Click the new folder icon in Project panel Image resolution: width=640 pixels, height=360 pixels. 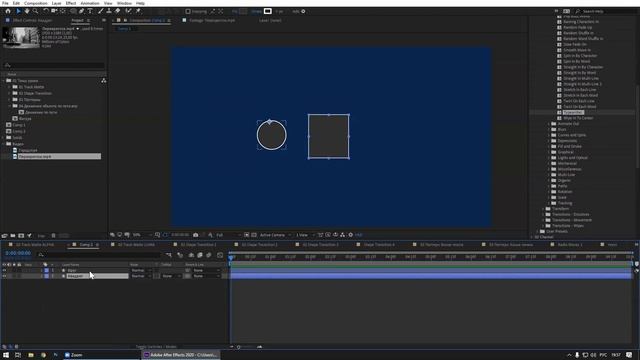point(13,236)
